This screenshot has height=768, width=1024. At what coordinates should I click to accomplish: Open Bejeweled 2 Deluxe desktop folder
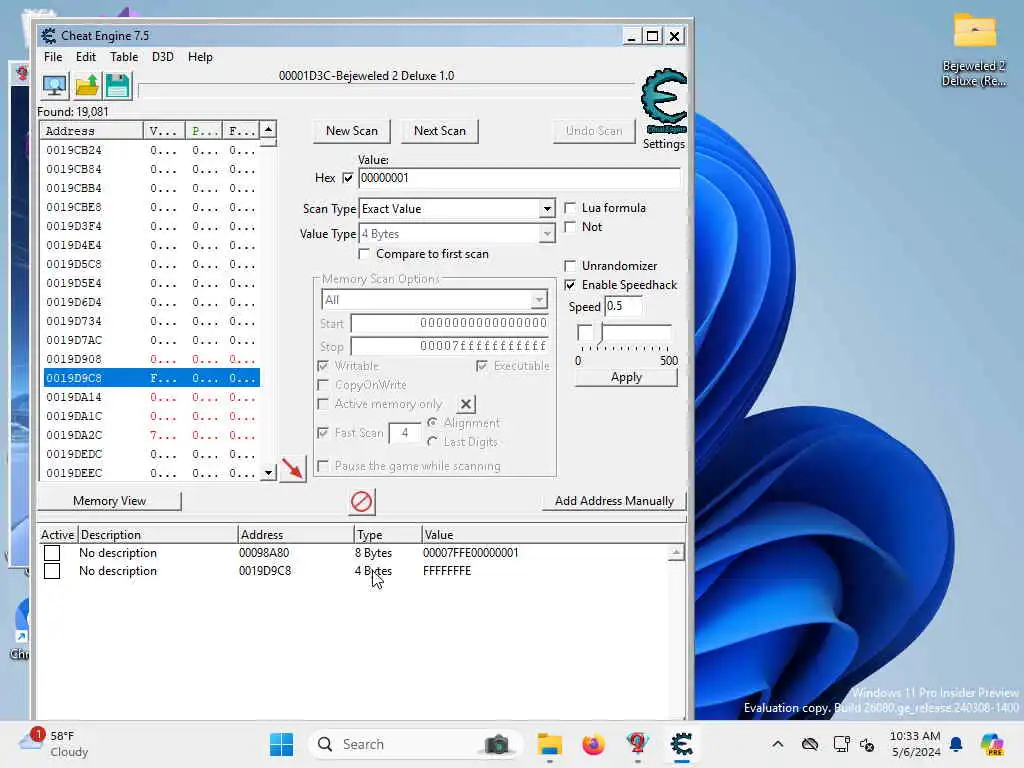pos(974,51)
